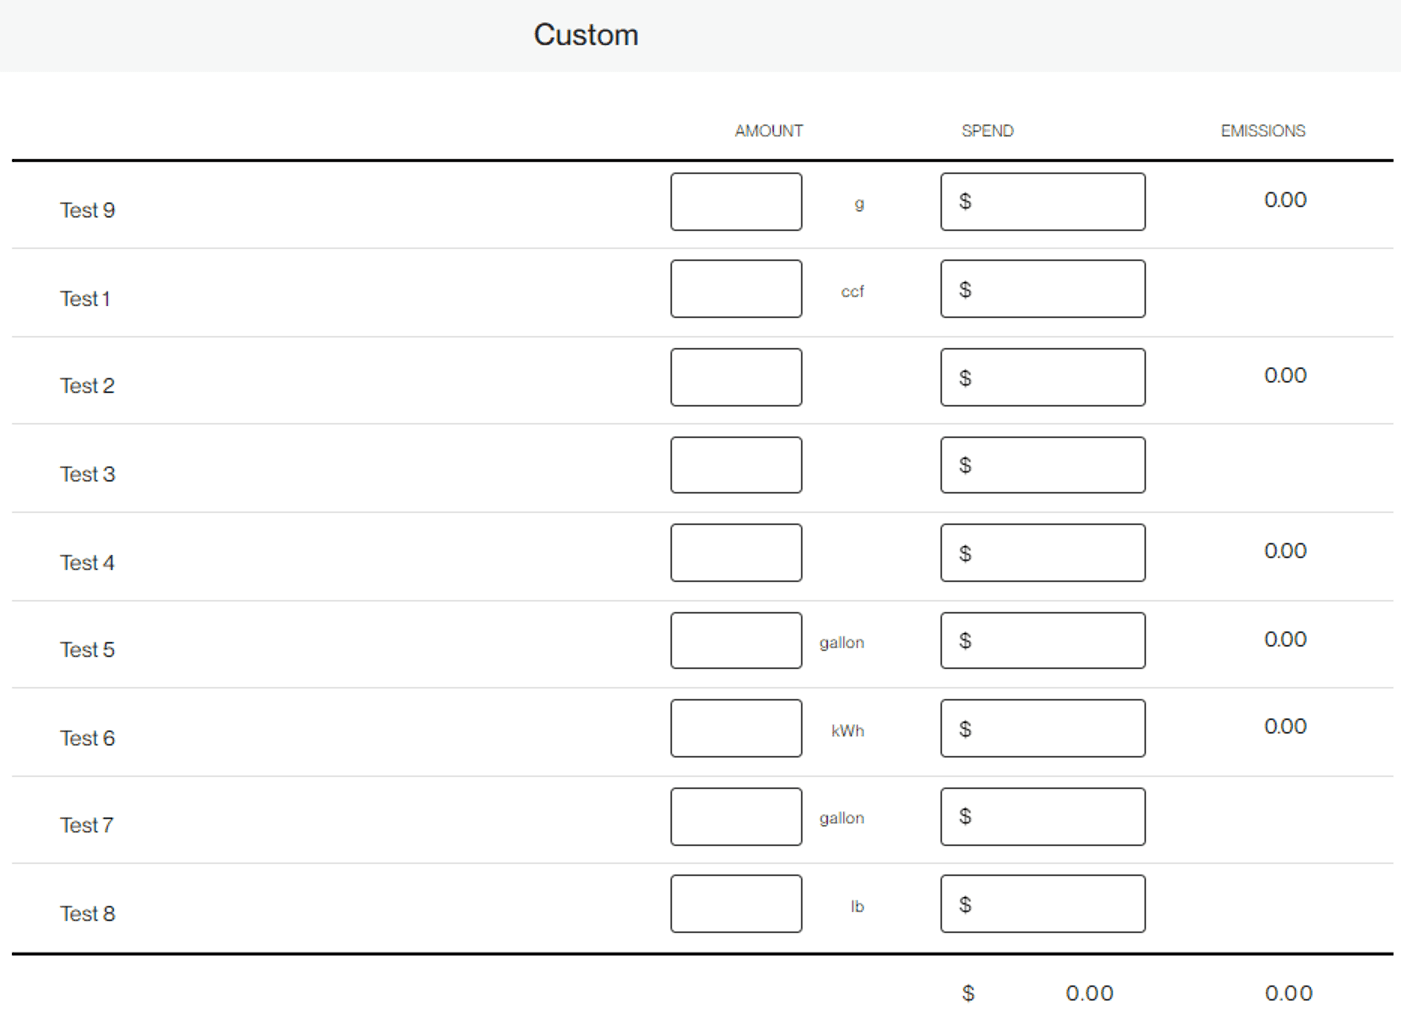Click the Test 5 row label

[x=87, y=650]
